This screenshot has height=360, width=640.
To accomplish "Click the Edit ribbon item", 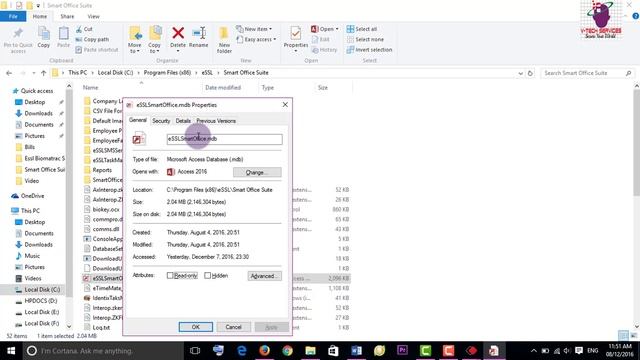I will coord(320,40).
